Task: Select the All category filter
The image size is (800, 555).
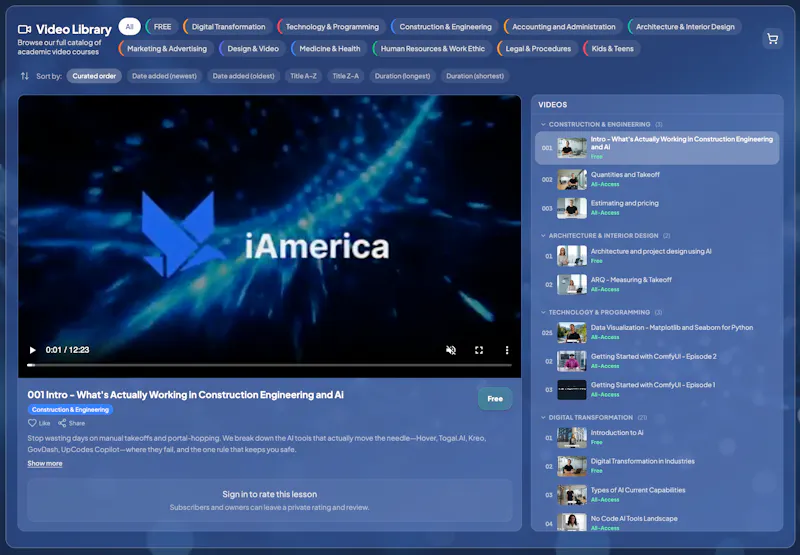Action: (x=130, y=27)
